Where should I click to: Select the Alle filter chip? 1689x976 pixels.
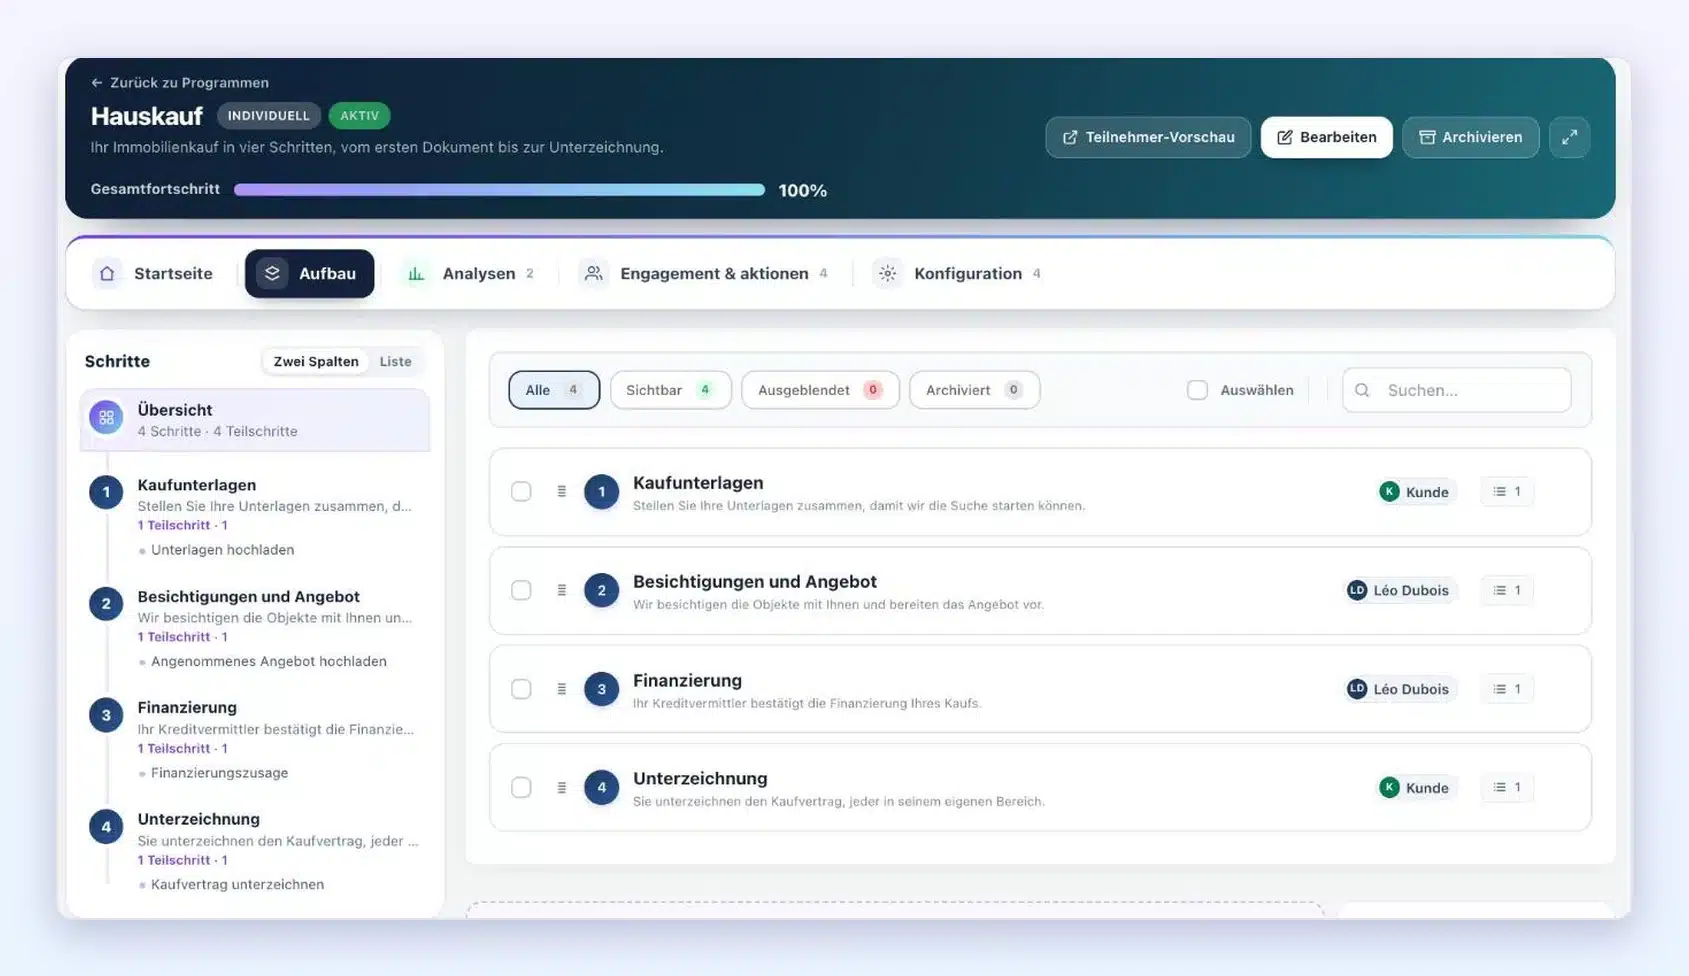pyautogui.click(x=553, y=390)
